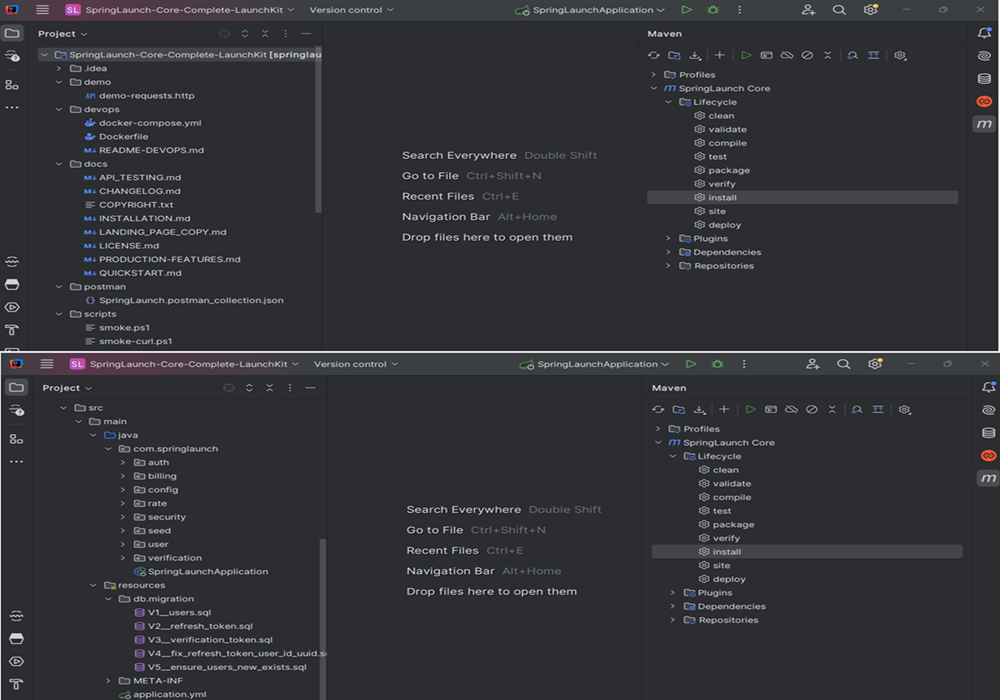Hide top window Project panel with minus icon
The width and height of the screenshot is (1000, 700).
[x=306, y=34]
